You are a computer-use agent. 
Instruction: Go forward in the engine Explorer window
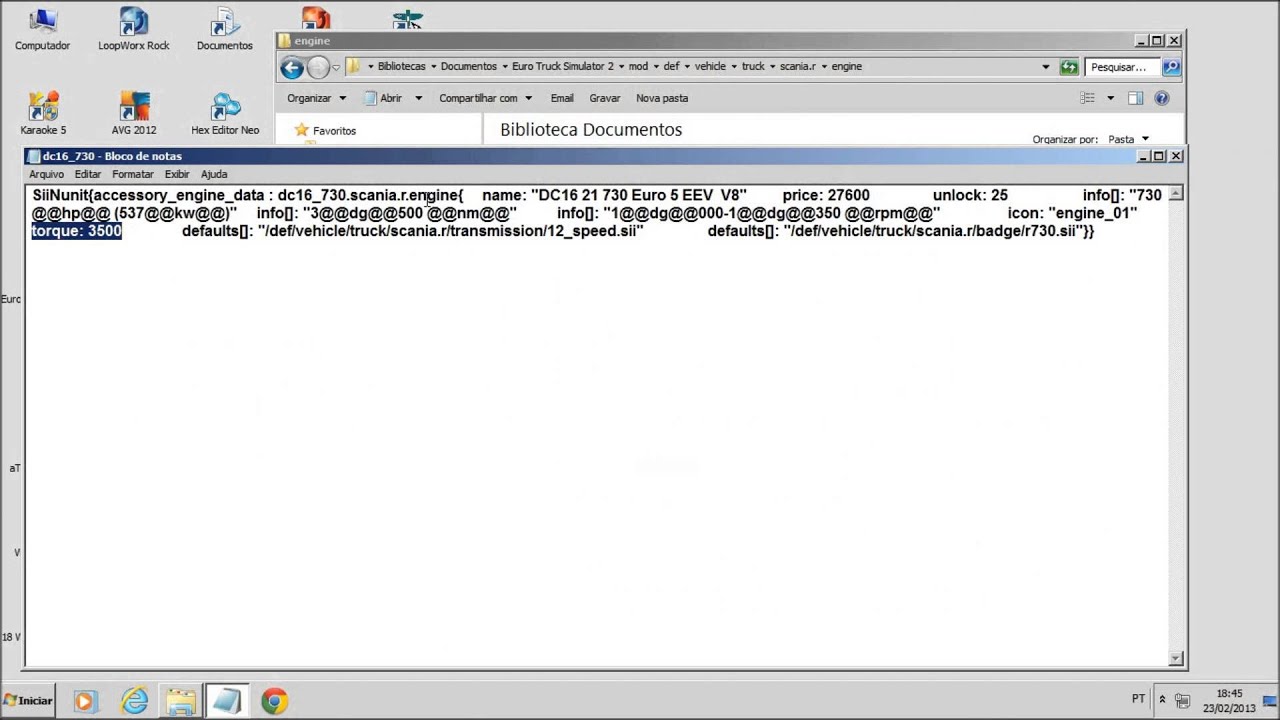[318, 67]
